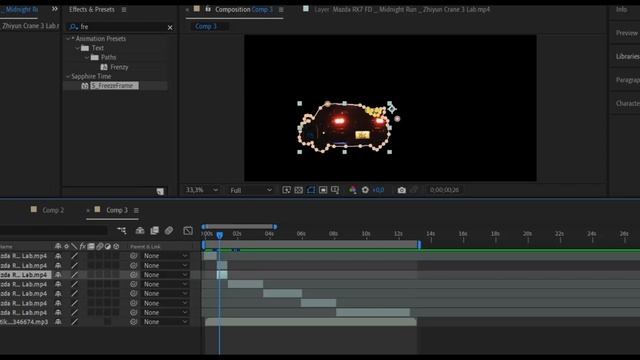Click the work area end handle
Screen dimensions: 640x360
click(x=419, y=244)
